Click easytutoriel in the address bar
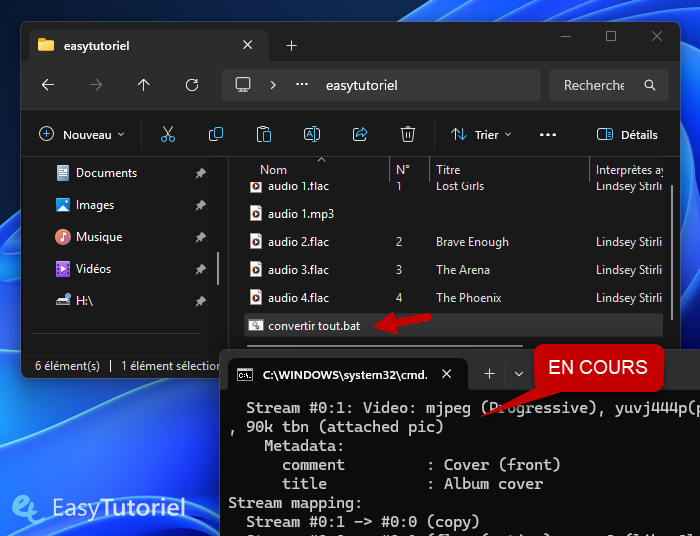Image resolution: width=700 pixels, height=536 pixels. pos(362,85)
